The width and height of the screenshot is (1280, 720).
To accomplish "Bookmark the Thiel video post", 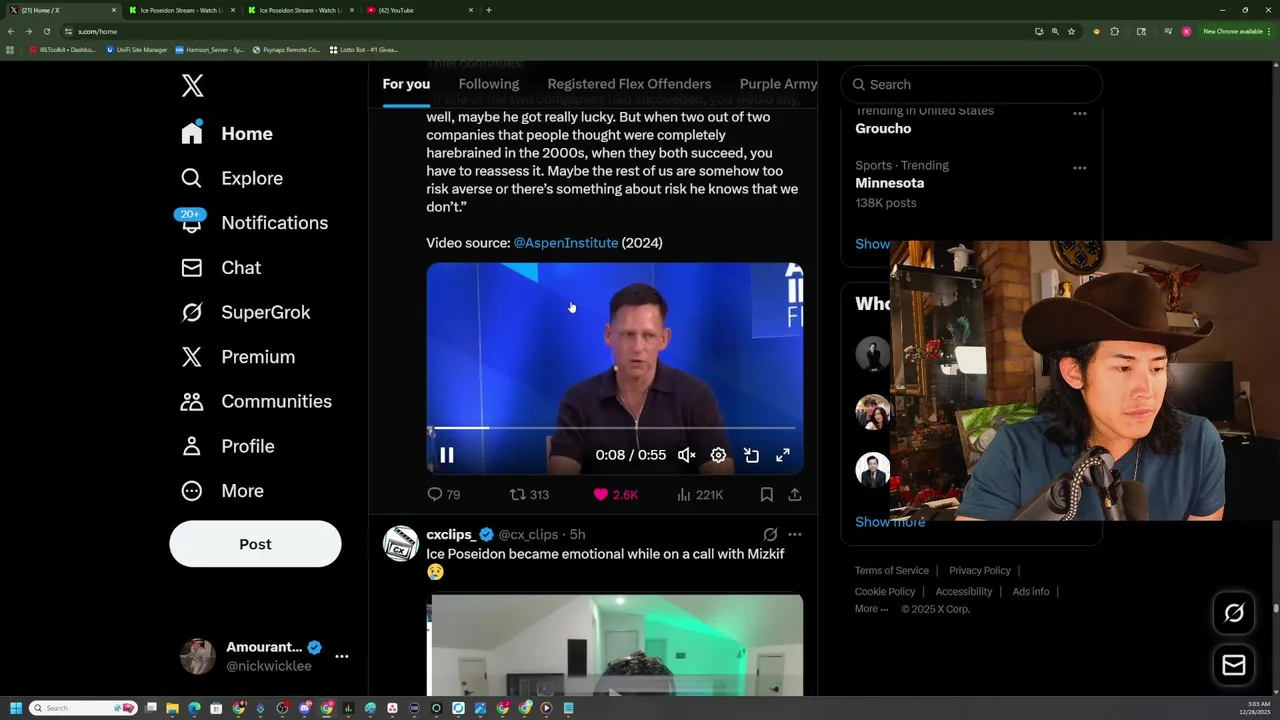I will (766, 494).
